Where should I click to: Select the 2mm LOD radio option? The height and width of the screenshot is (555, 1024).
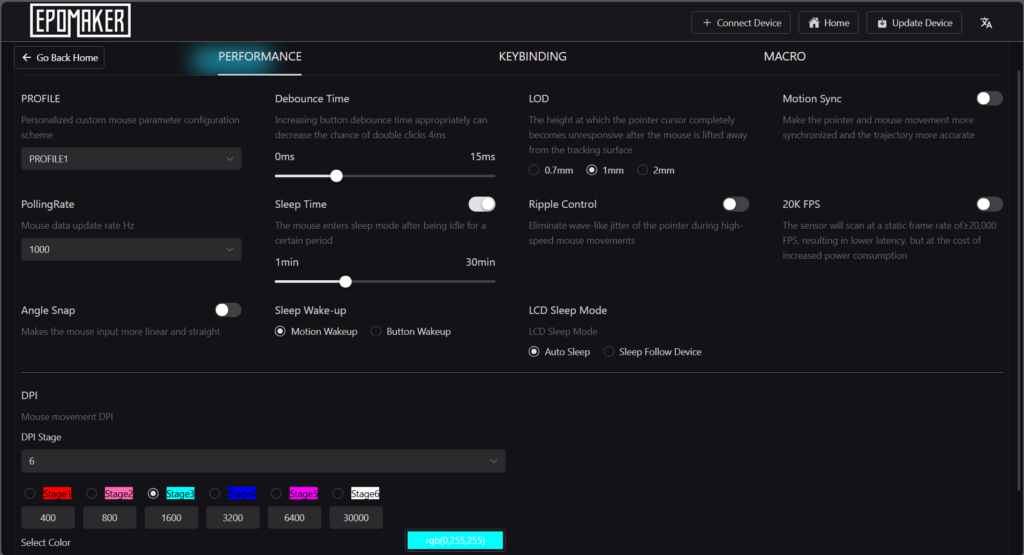pyautogui.click(x=656, y=170)
